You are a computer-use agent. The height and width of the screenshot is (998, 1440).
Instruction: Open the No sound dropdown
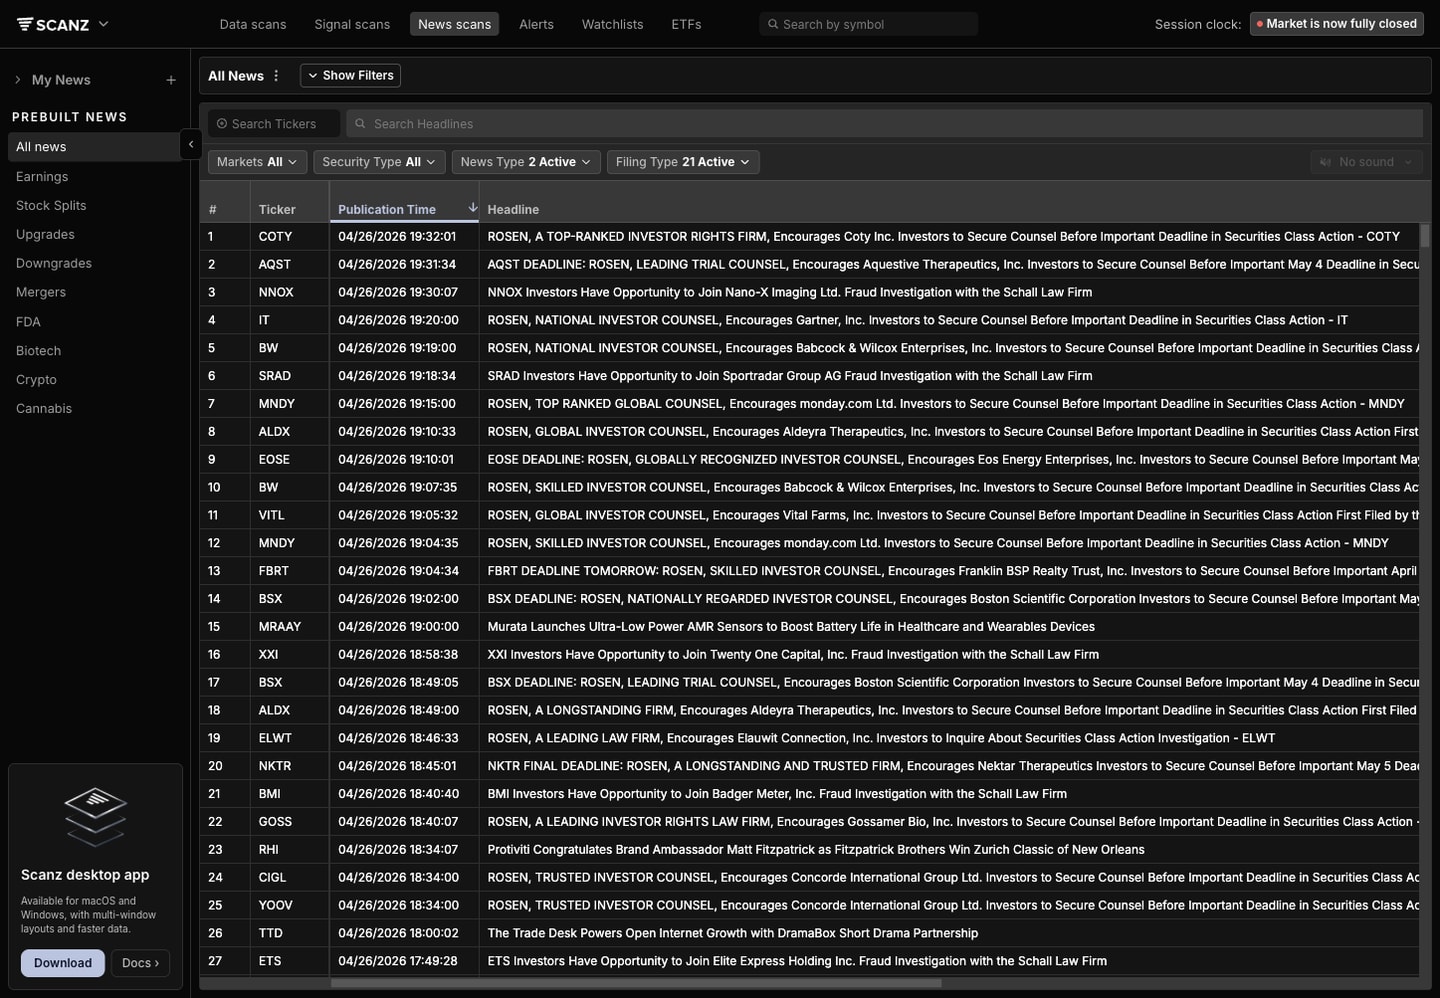[1366, 162]
